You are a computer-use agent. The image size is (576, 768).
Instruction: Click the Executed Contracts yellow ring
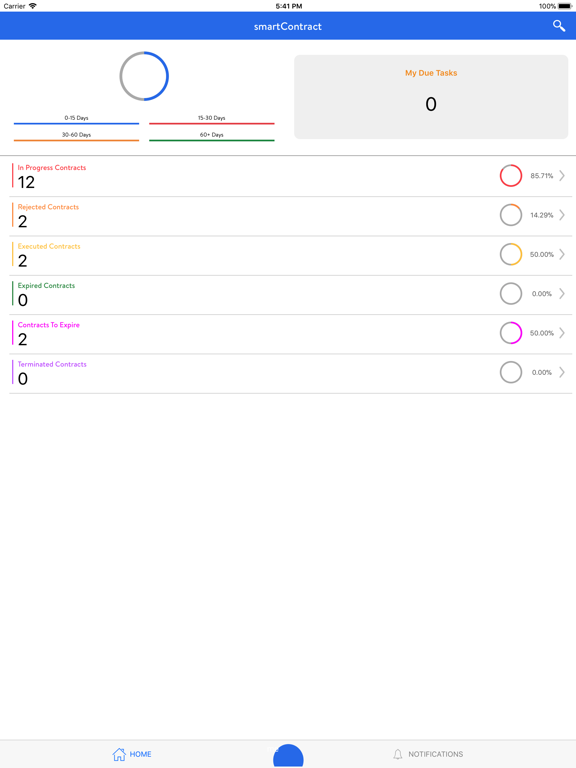point(511,254)
